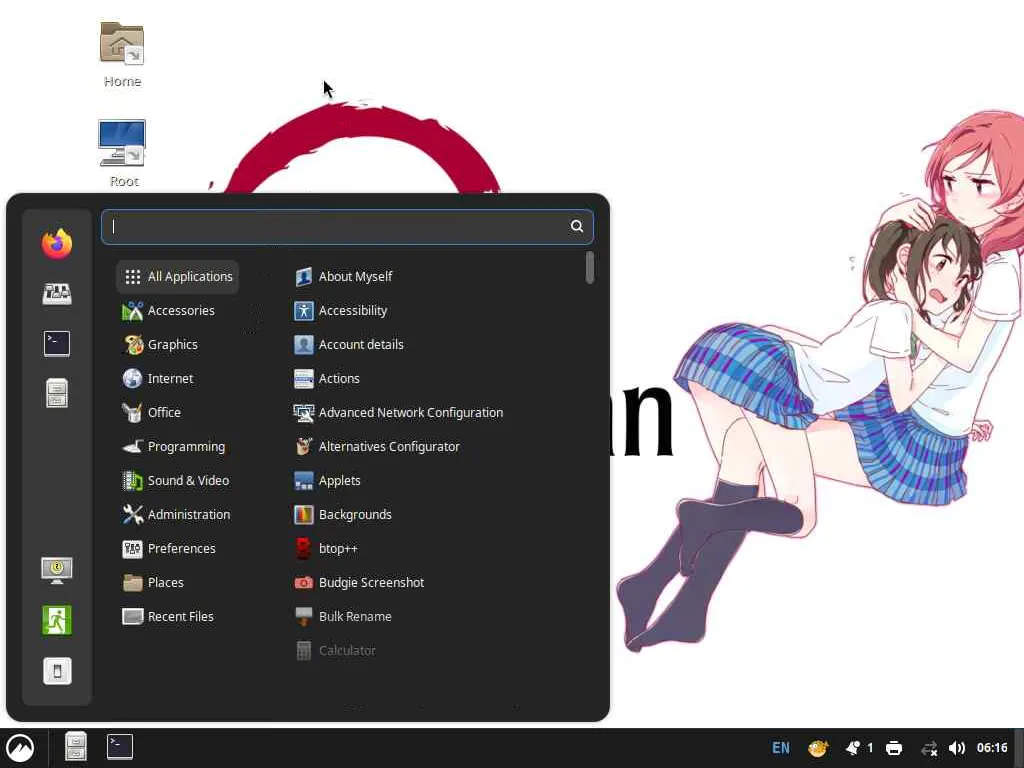Open file manager from taskbar
1024x768 pixels.
(76, 746)
